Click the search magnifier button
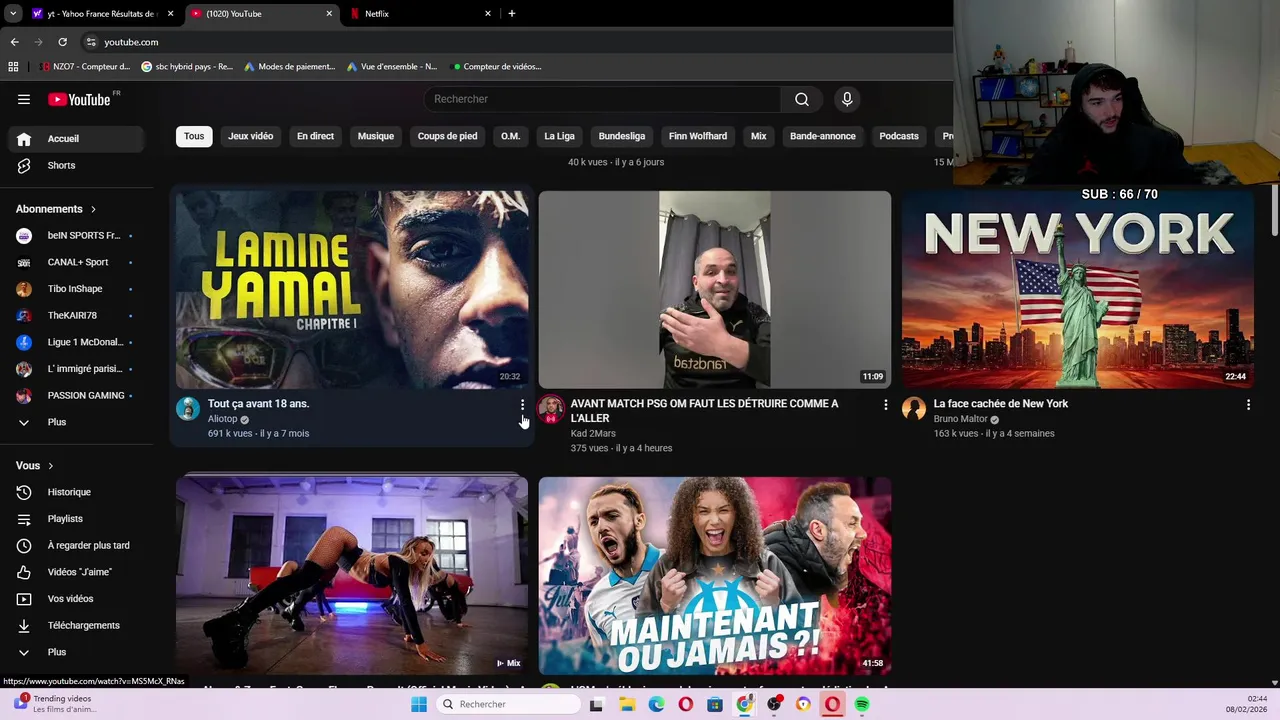This screenshot has width=1280, height=720. 802,99
